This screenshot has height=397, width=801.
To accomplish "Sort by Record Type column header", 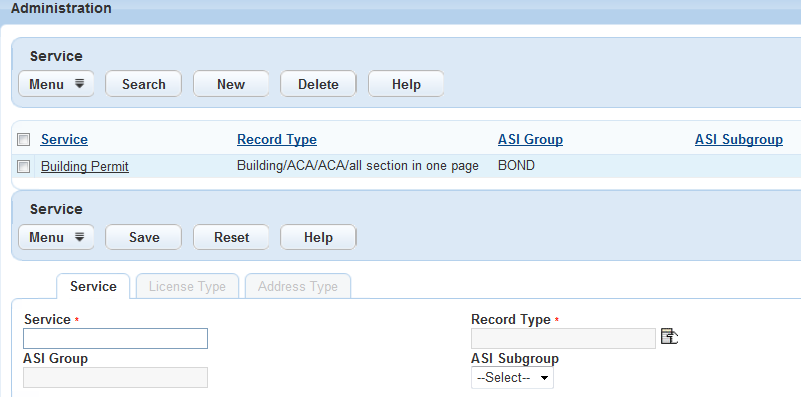I will tap(277, 139).
